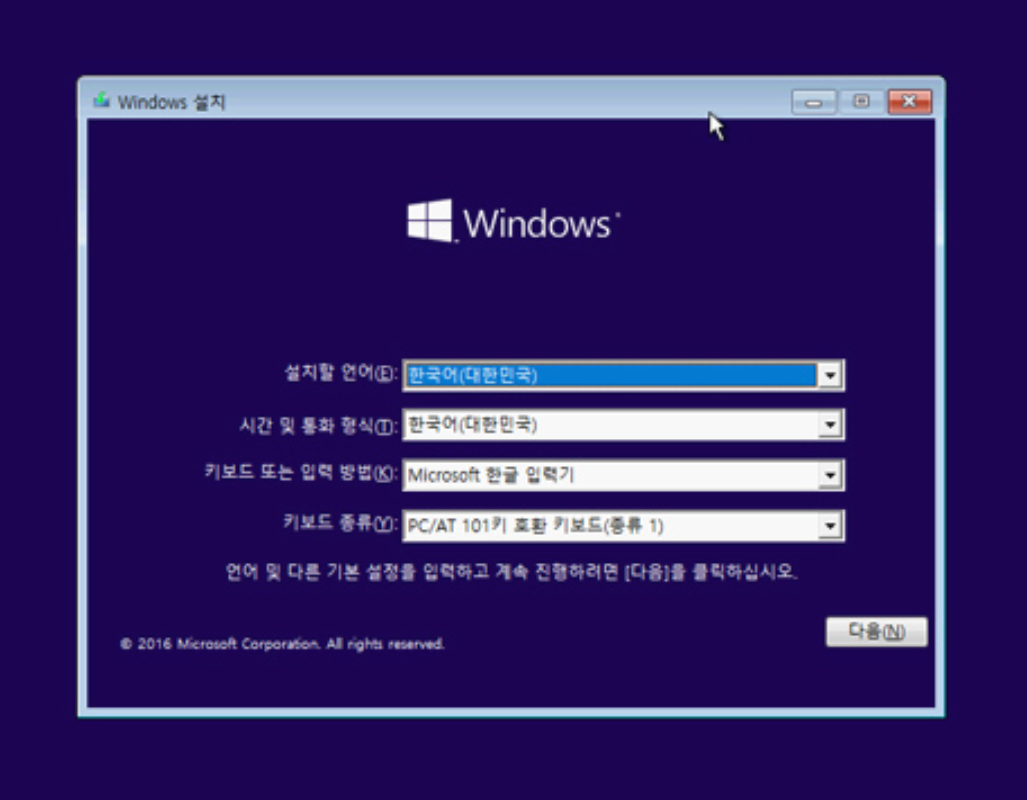Screen dimensions: 1027x800
Task: Click the 다음(N) button to continue
Action: click(875, 631)
